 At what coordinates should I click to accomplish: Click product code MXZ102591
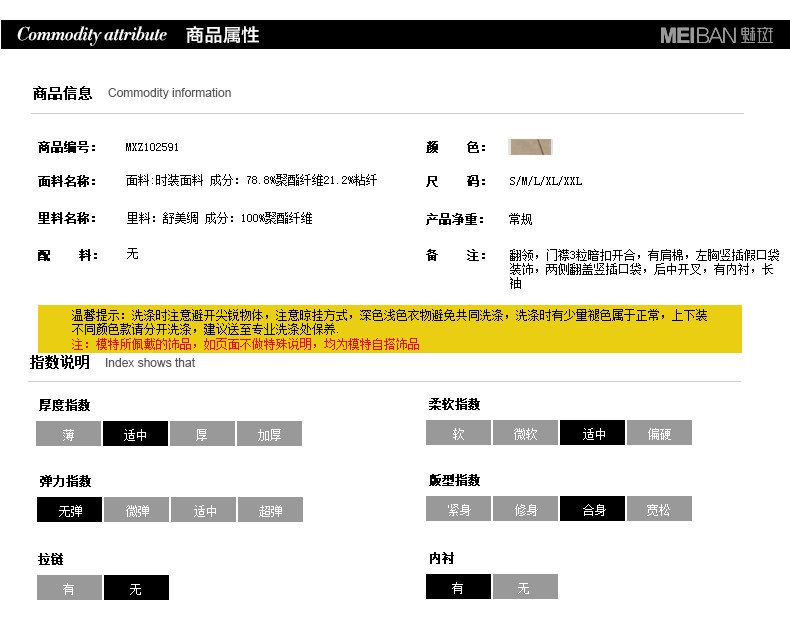pyautogui.click(x=152, y=147)
